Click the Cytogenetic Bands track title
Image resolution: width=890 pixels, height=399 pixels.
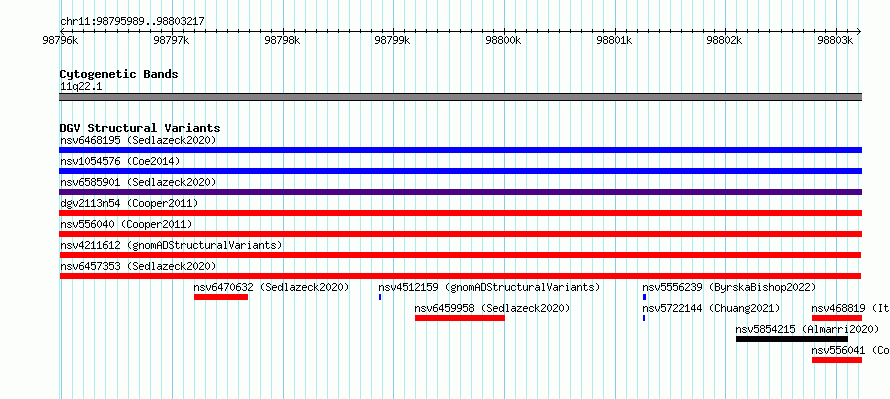(x=119, y=74)
